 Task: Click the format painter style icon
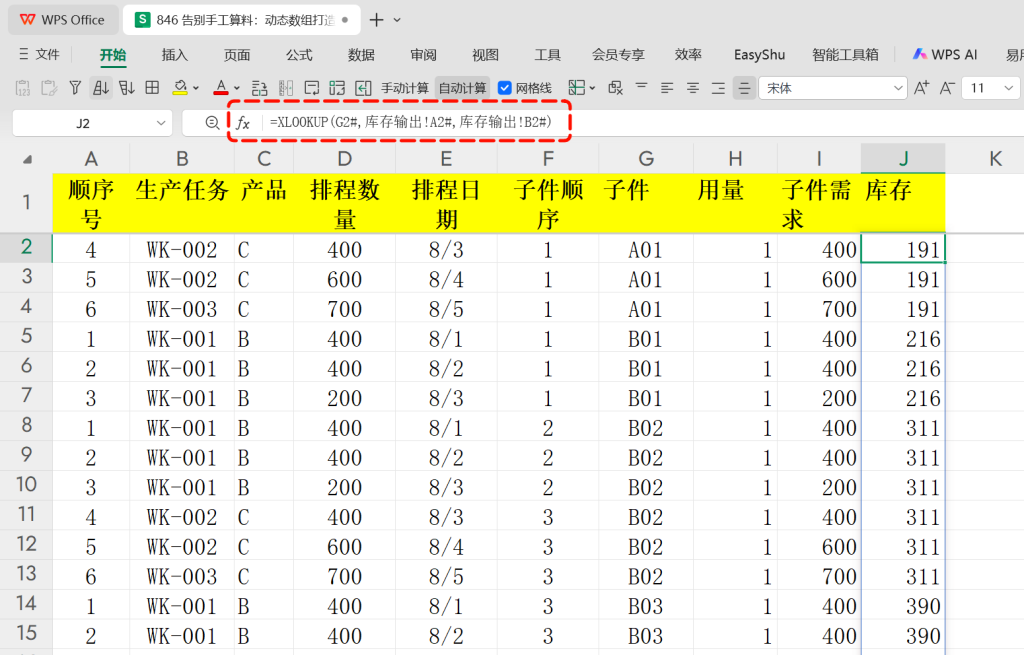615,88
